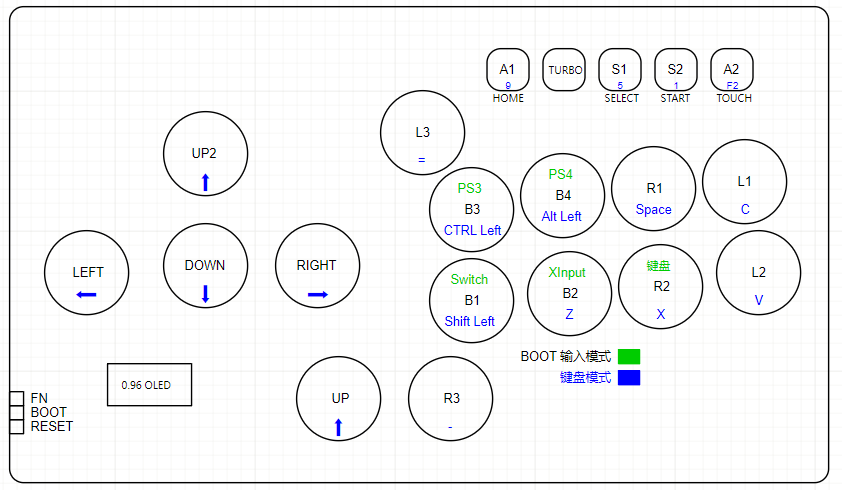Click the green PS3 label
This screenshot has height=490, width=842.
[x=469, y=189]
